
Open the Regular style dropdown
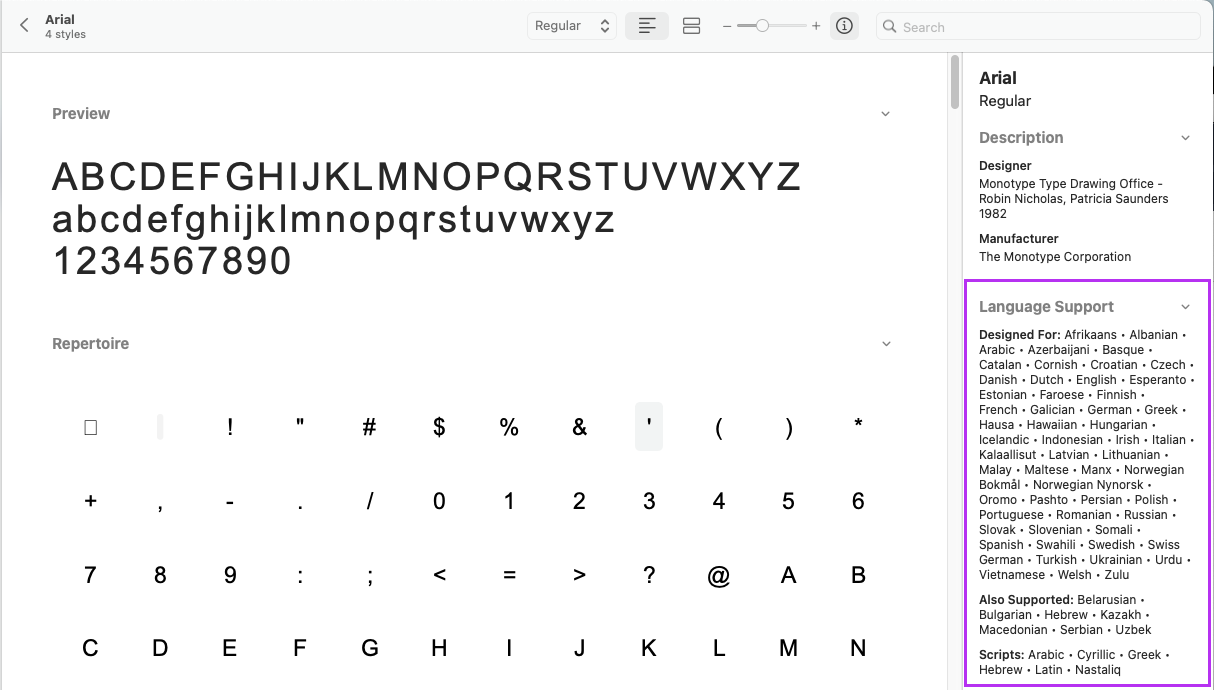click(x=572, y=26)
